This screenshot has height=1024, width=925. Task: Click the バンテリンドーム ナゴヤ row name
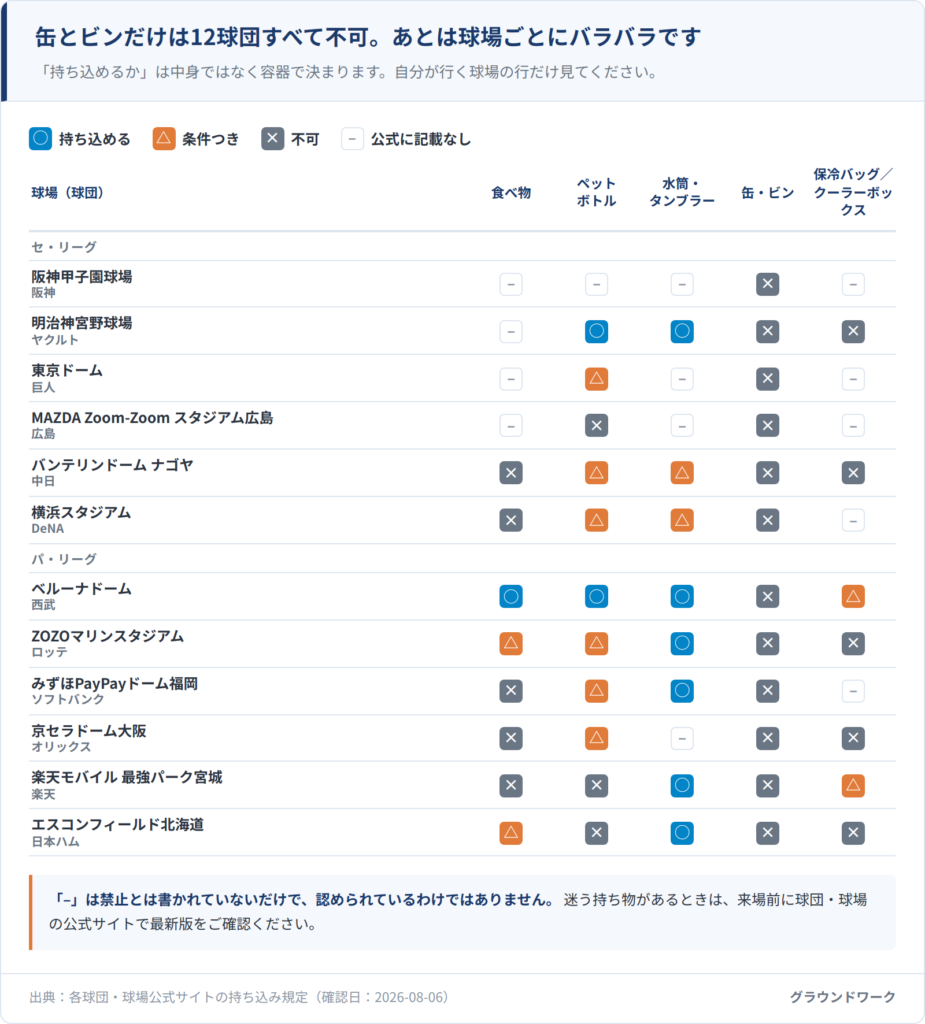coord(112,464)
